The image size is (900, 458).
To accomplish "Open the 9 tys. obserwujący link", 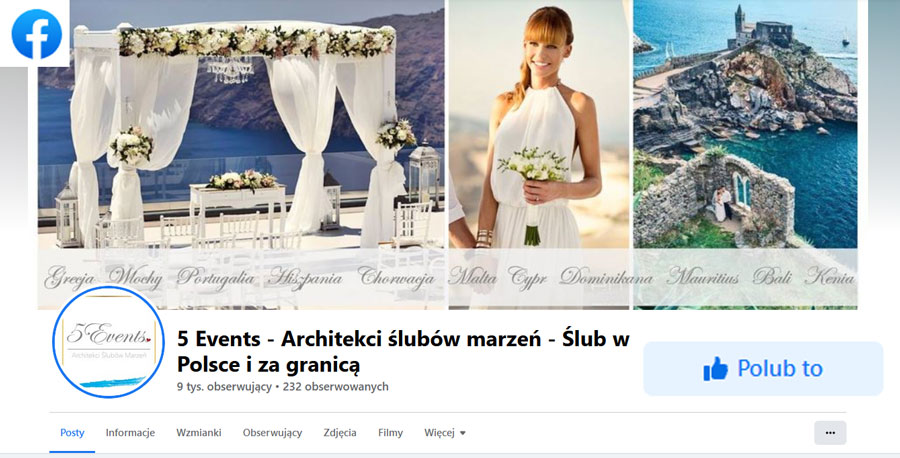I will (x=224, y=386).
